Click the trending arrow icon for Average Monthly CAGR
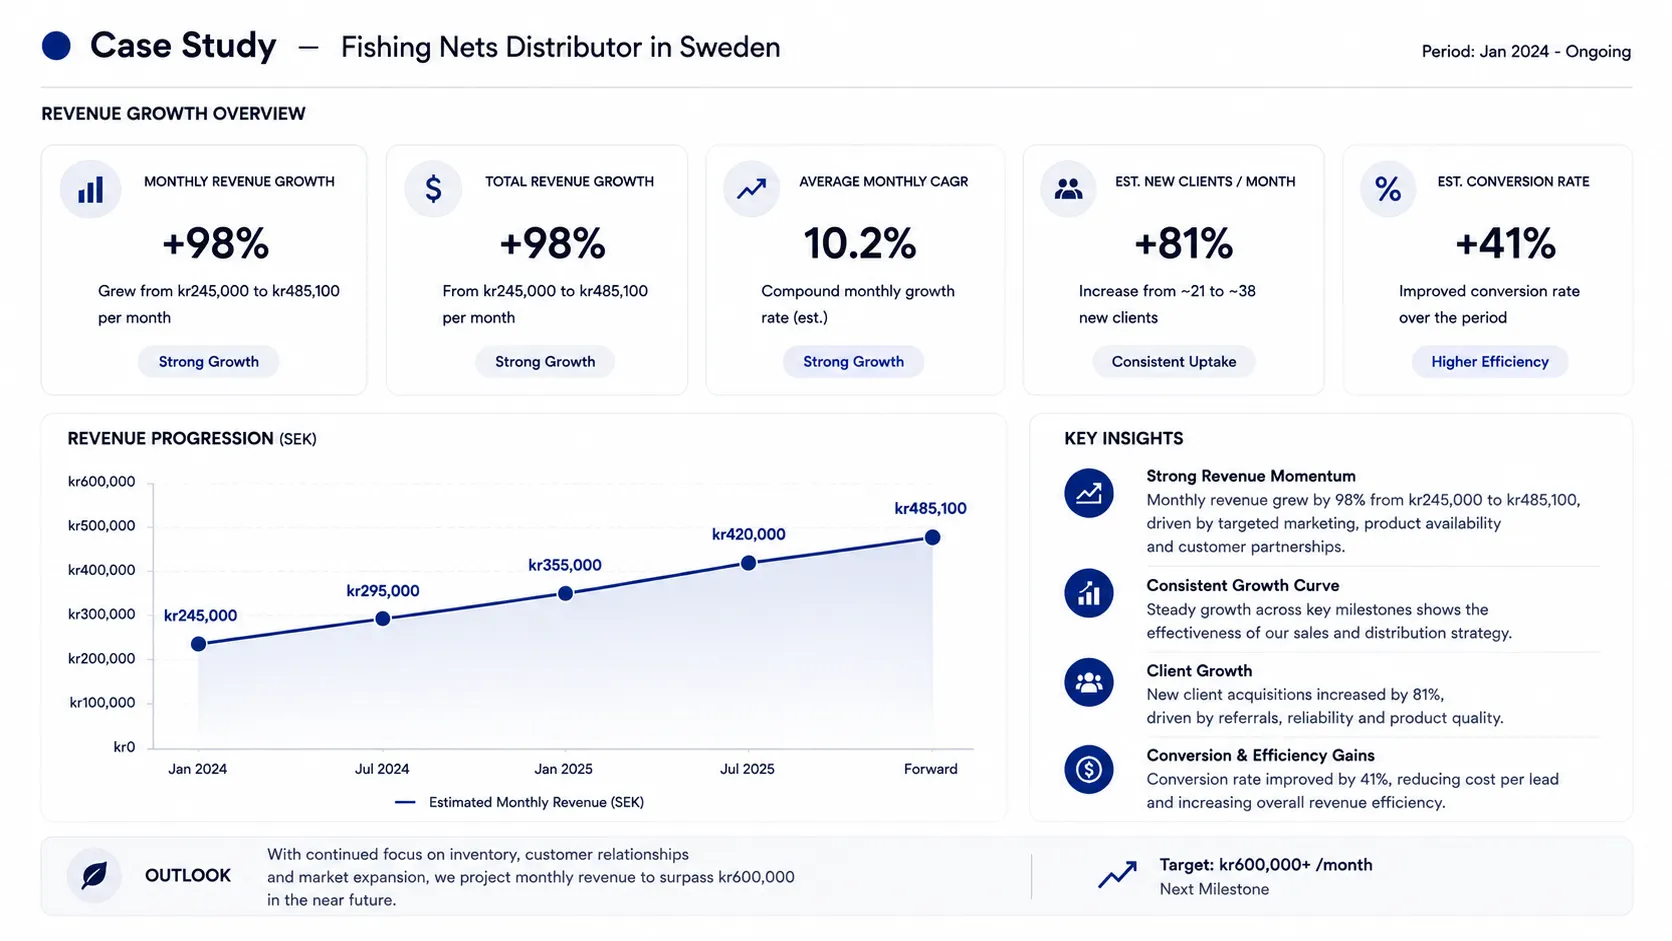 click(751, 189)
